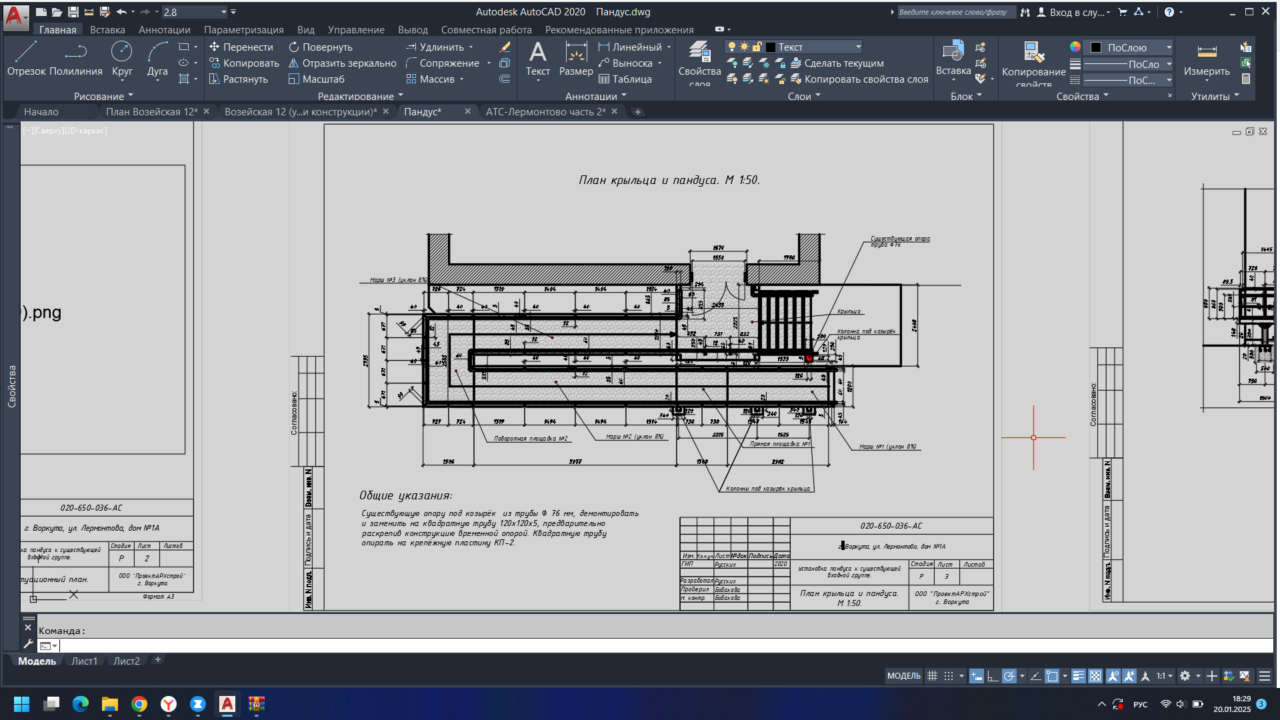Select the Размер dimension tool
1280x720 pixels.
click(576, 59)
